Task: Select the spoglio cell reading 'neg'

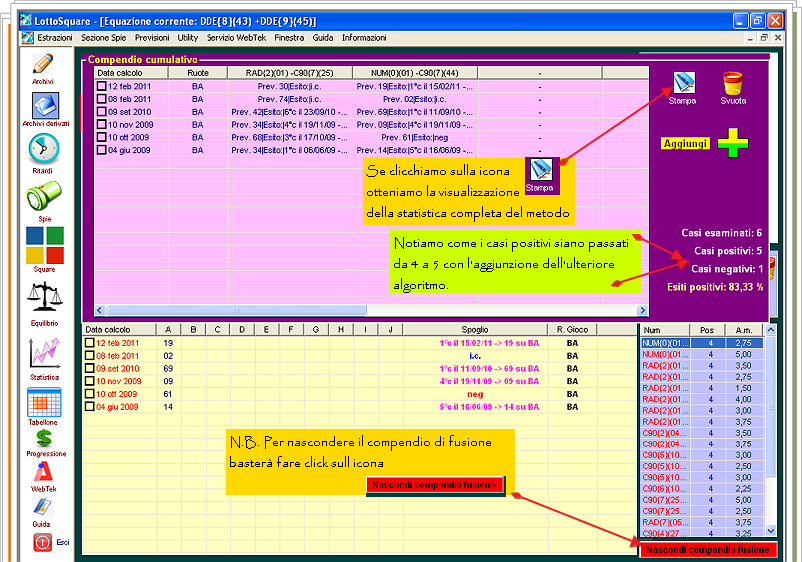Action: (475, 394)
